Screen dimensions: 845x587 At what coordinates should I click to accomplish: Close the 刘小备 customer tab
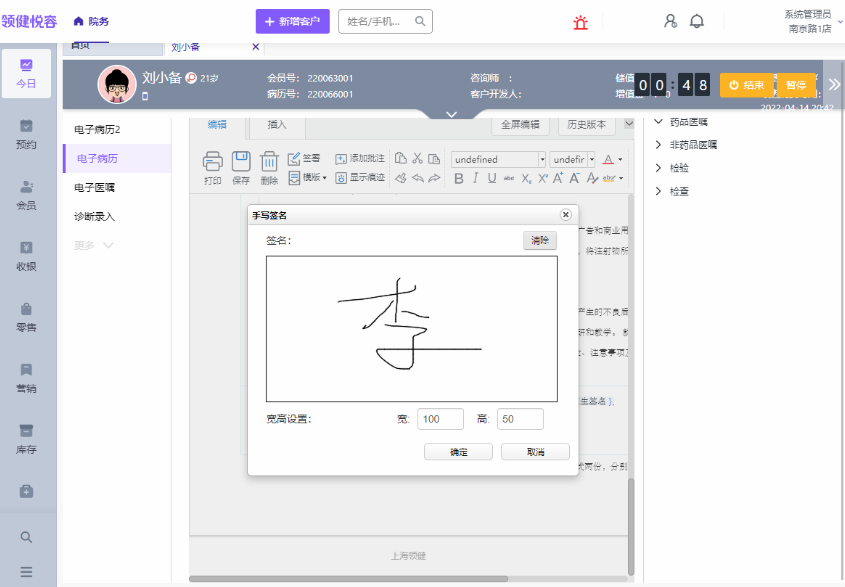256,47
